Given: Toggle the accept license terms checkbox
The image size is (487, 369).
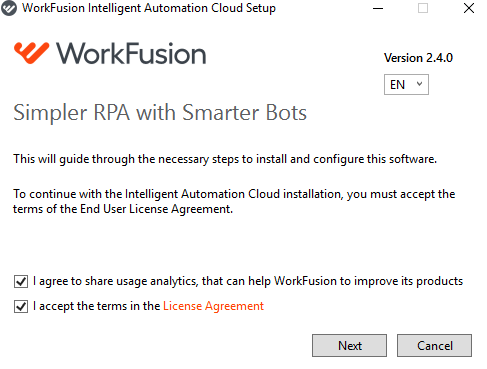Looking at the screenshot, I should [21, 306].
